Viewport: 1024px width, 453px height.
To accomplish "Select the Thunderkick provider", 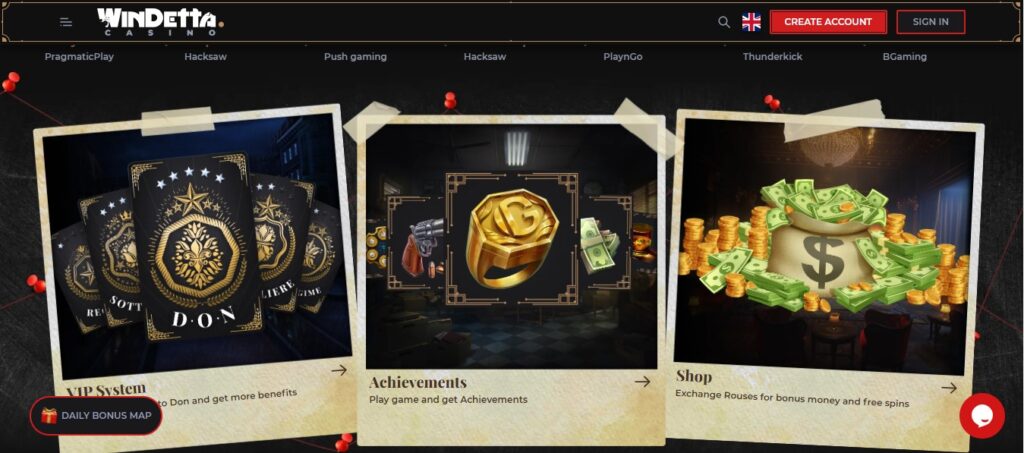I will click(773, 57).
